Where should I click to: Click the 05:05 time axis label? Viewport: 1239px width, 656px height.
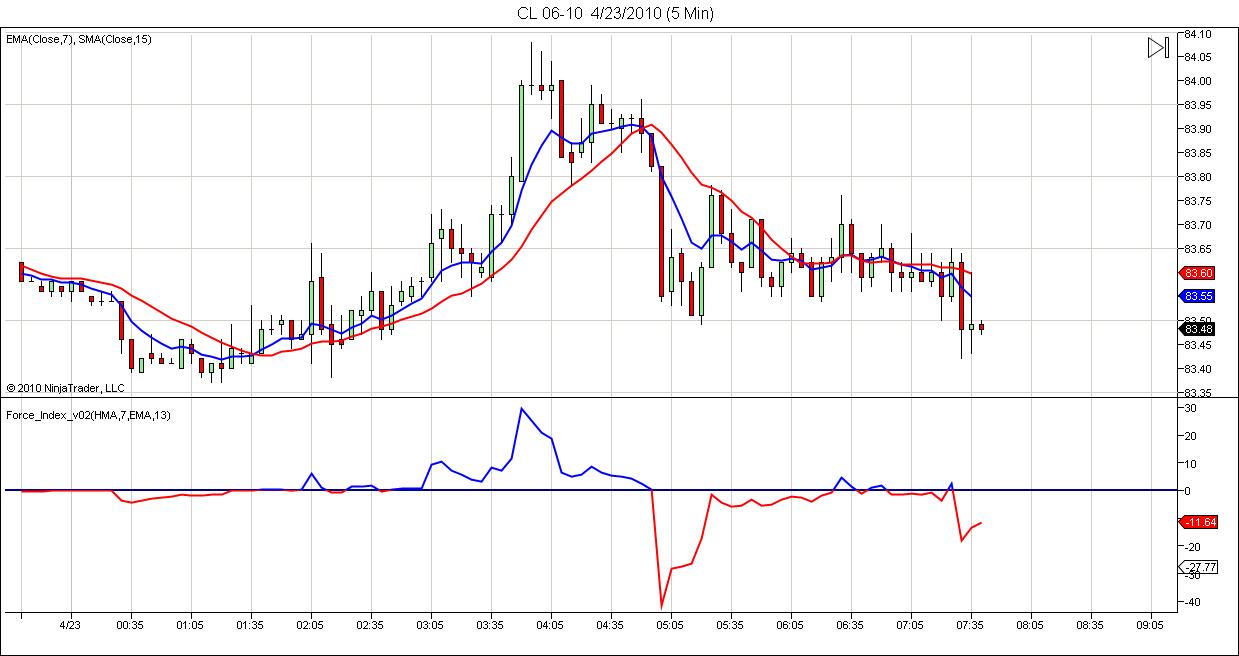click(670, 625)
